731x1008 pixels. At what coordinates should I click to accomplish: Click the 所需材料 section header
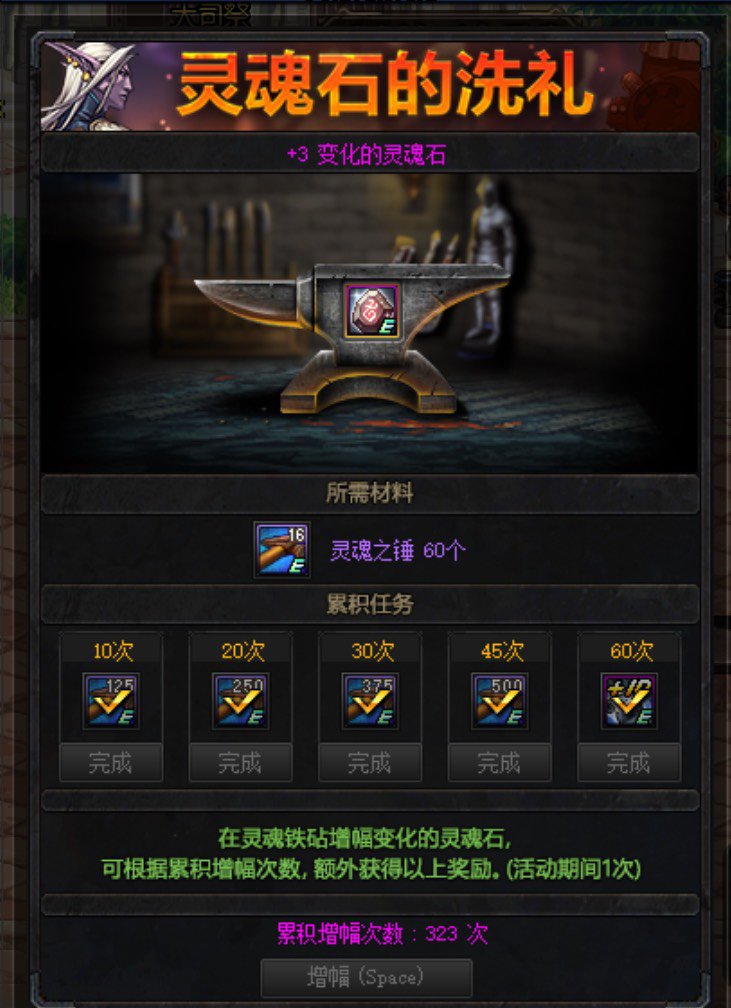click(x=370, y=494)
